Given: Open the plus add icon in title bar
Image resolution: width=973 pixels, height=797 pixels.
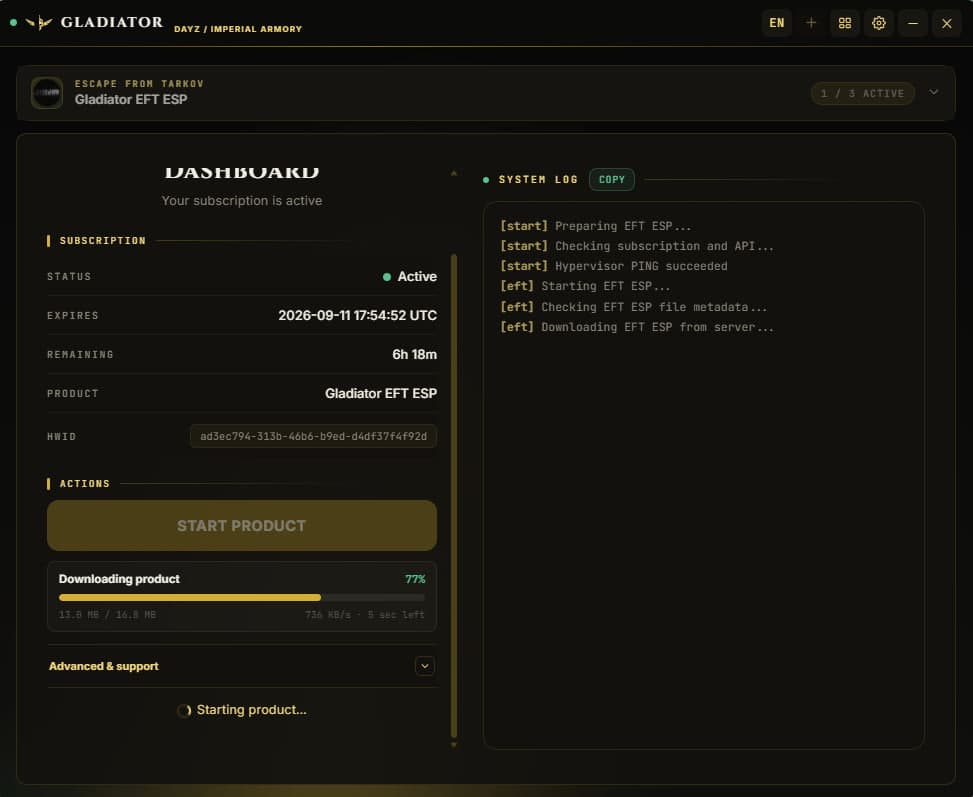Looking at the screenshot, I should coord(810,23).
